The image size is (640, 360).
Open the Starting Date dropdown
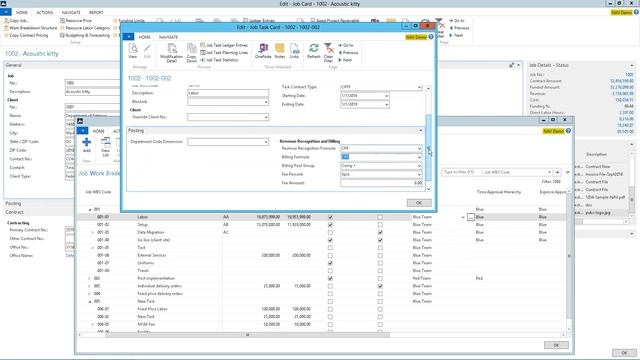coord(387,96)
